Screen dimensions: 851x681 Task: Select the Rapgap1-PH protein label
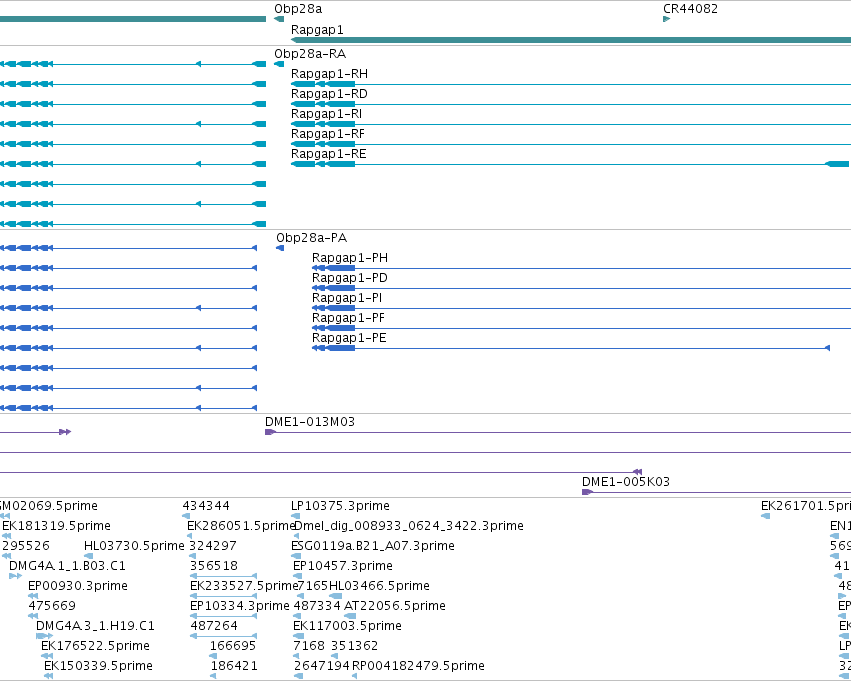[350, 258]
